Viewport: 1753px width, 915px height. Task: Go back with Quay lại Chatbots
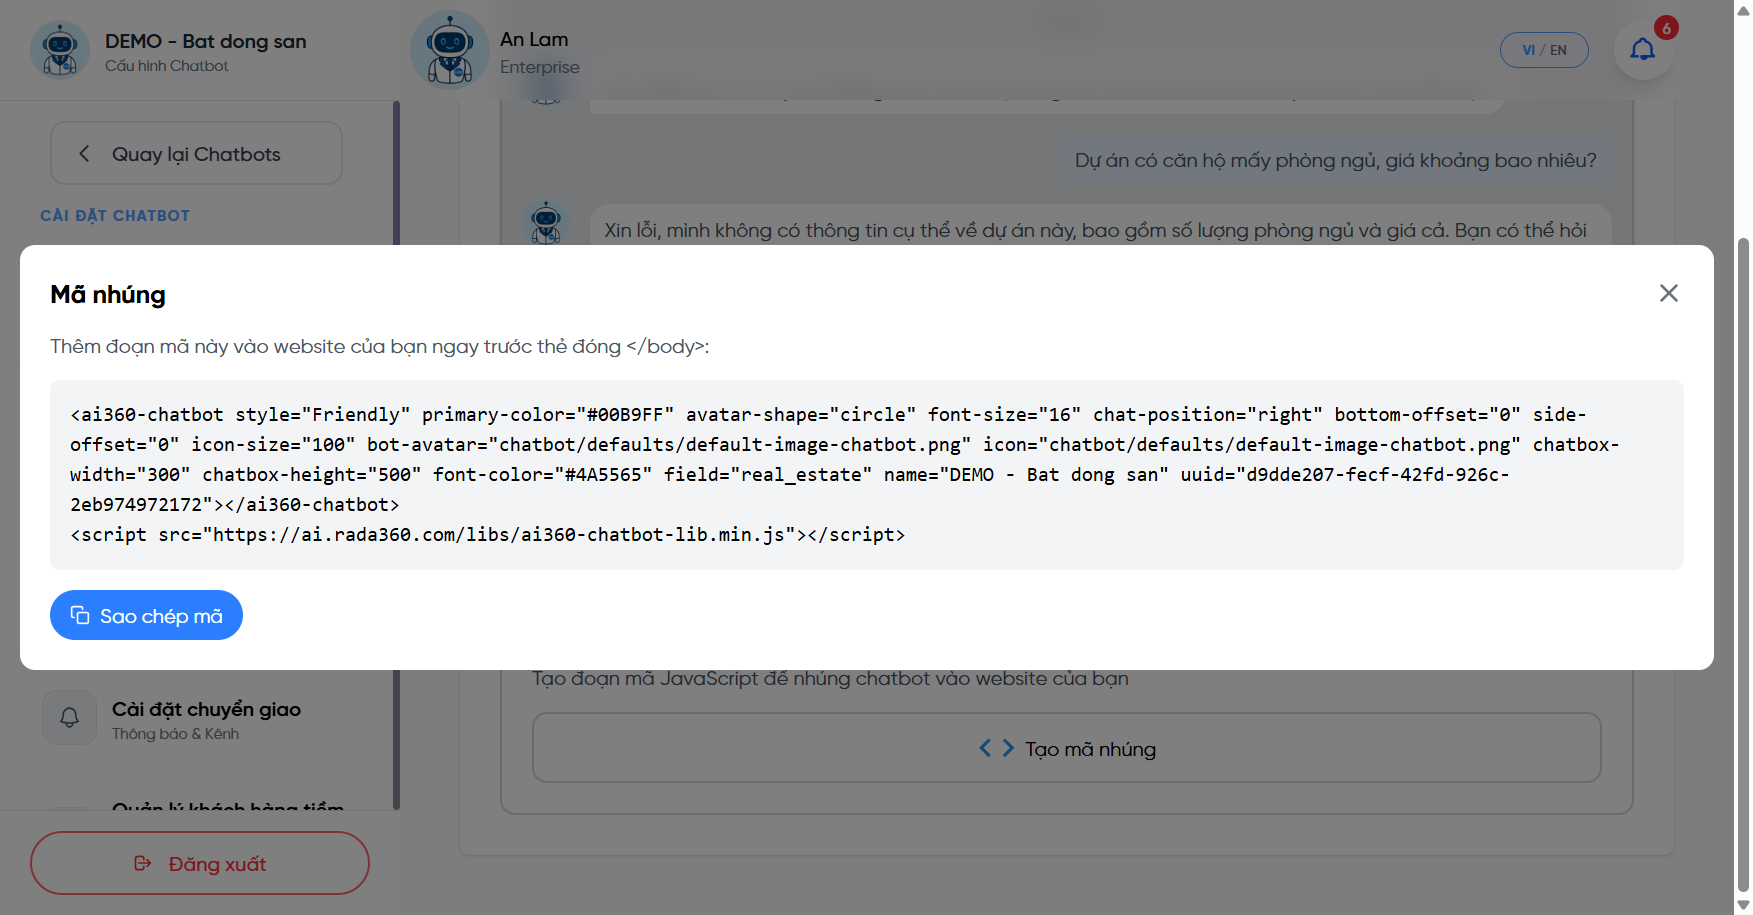point(196,153)
